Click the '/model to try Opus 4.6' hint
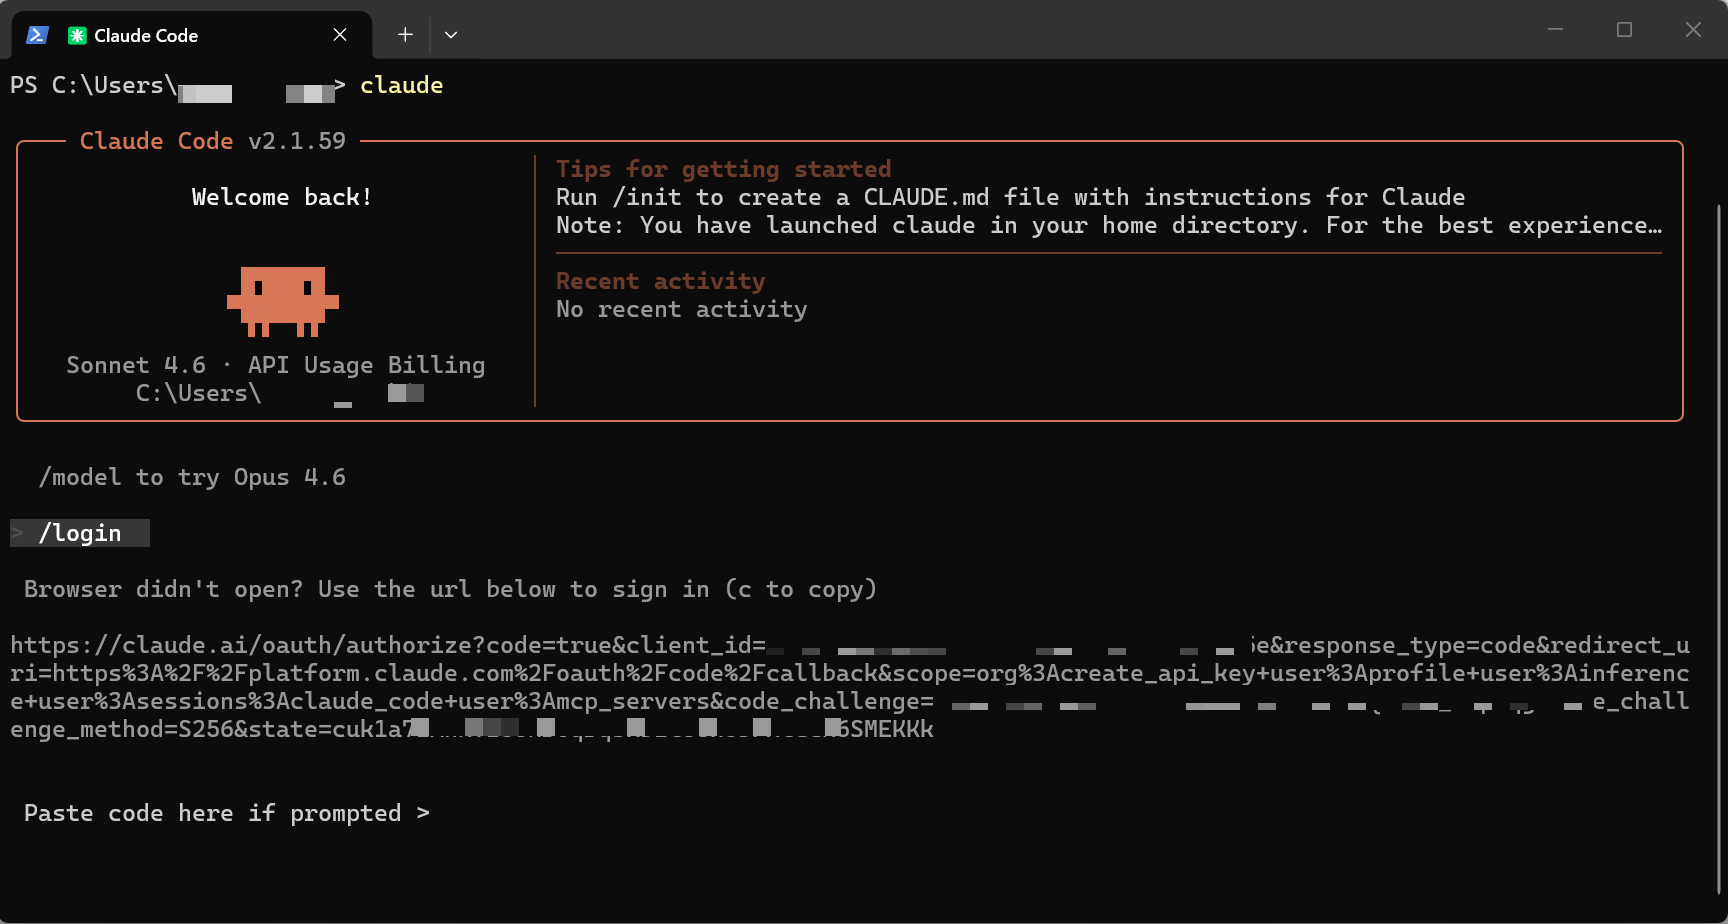 [x=192, y=477]
